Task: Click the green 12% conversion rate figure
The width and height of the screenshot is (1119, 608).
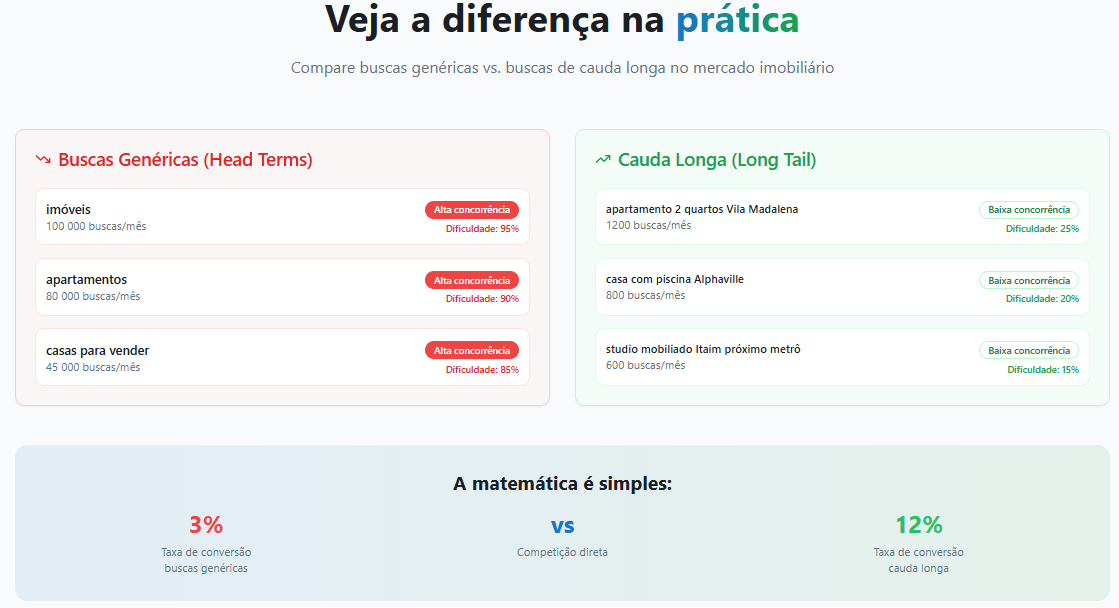Action: point(918,525)
